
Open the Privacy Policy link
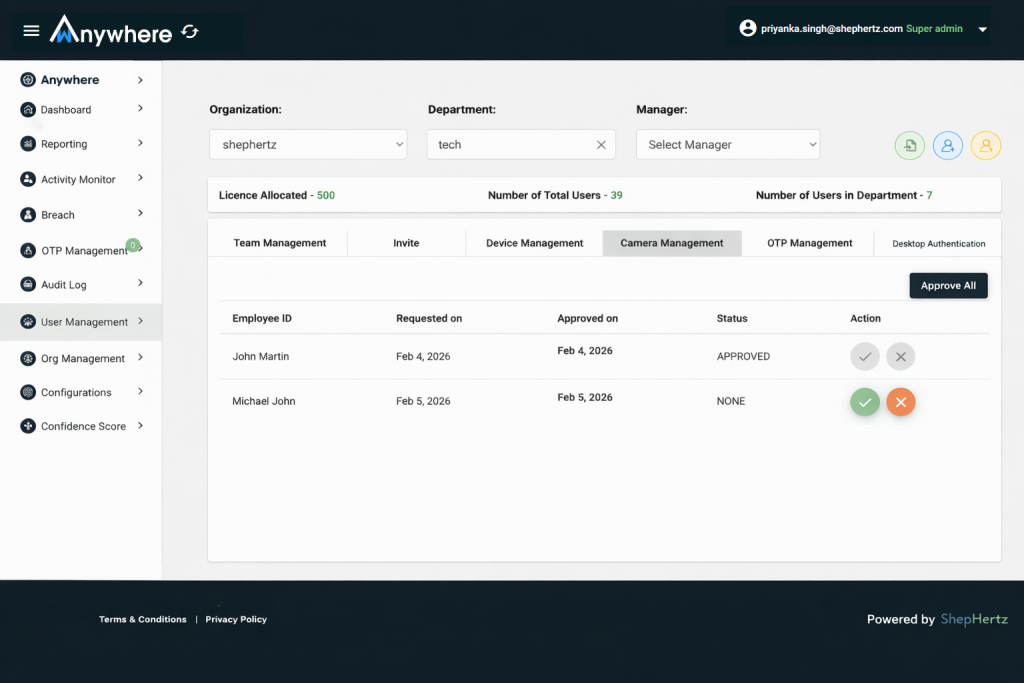pyautogui.click(x=236, y=620)
